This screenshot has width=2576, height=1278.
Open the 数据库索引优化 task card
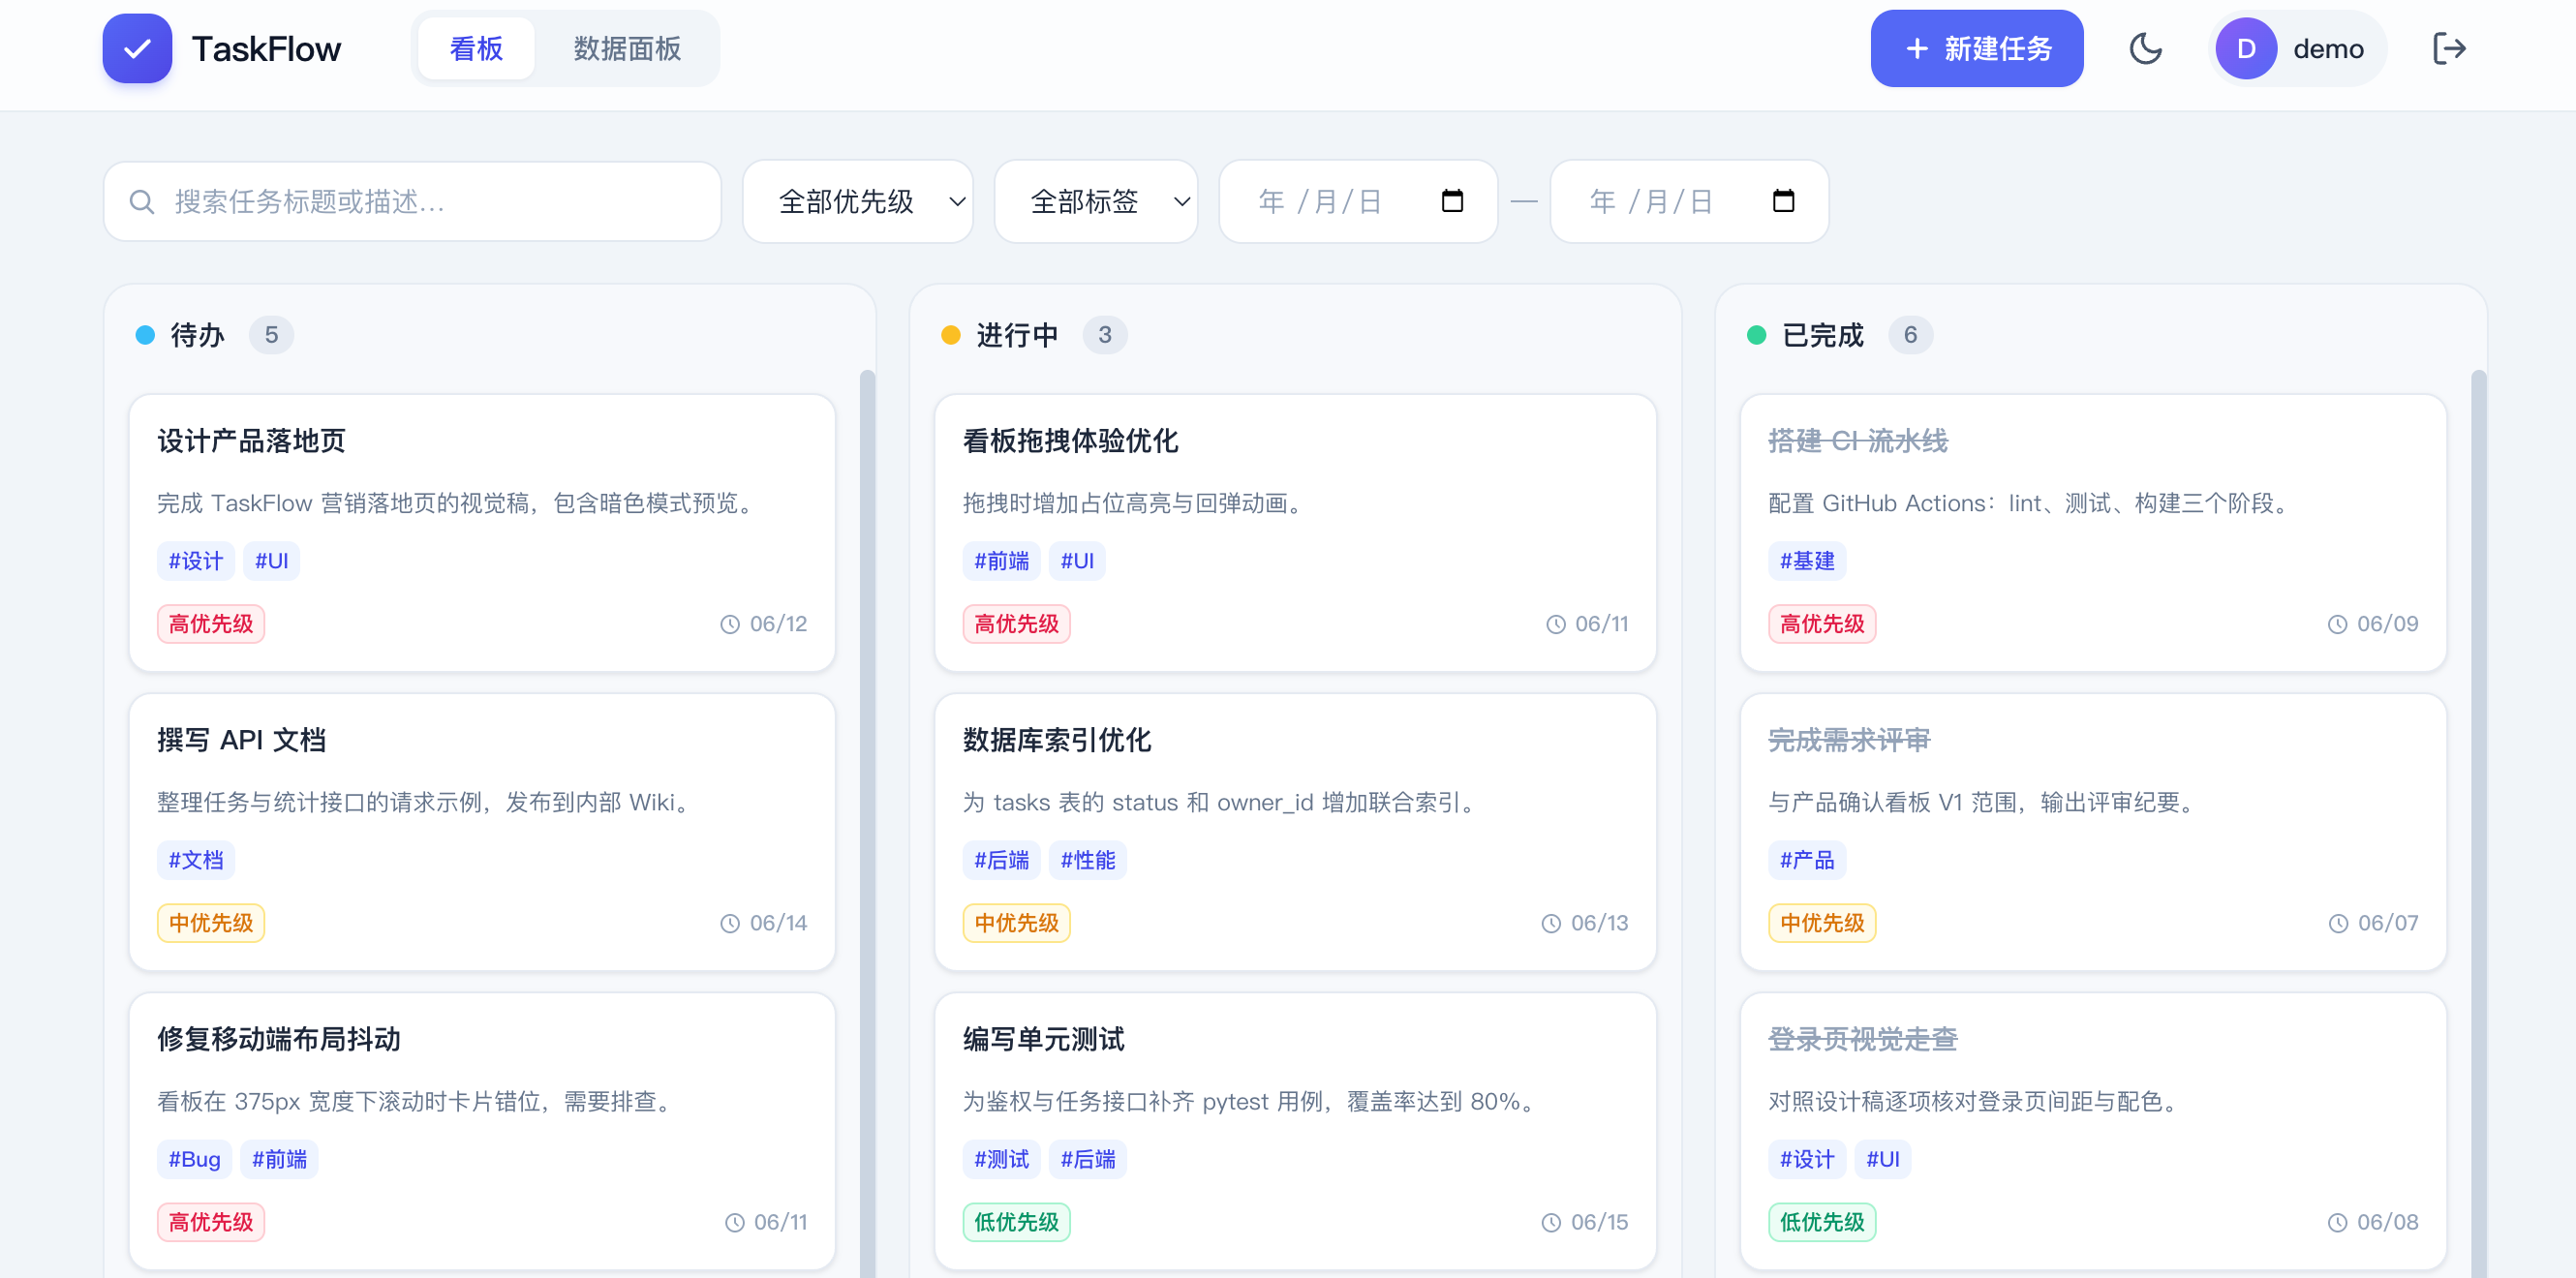[x=1295, y=831]
